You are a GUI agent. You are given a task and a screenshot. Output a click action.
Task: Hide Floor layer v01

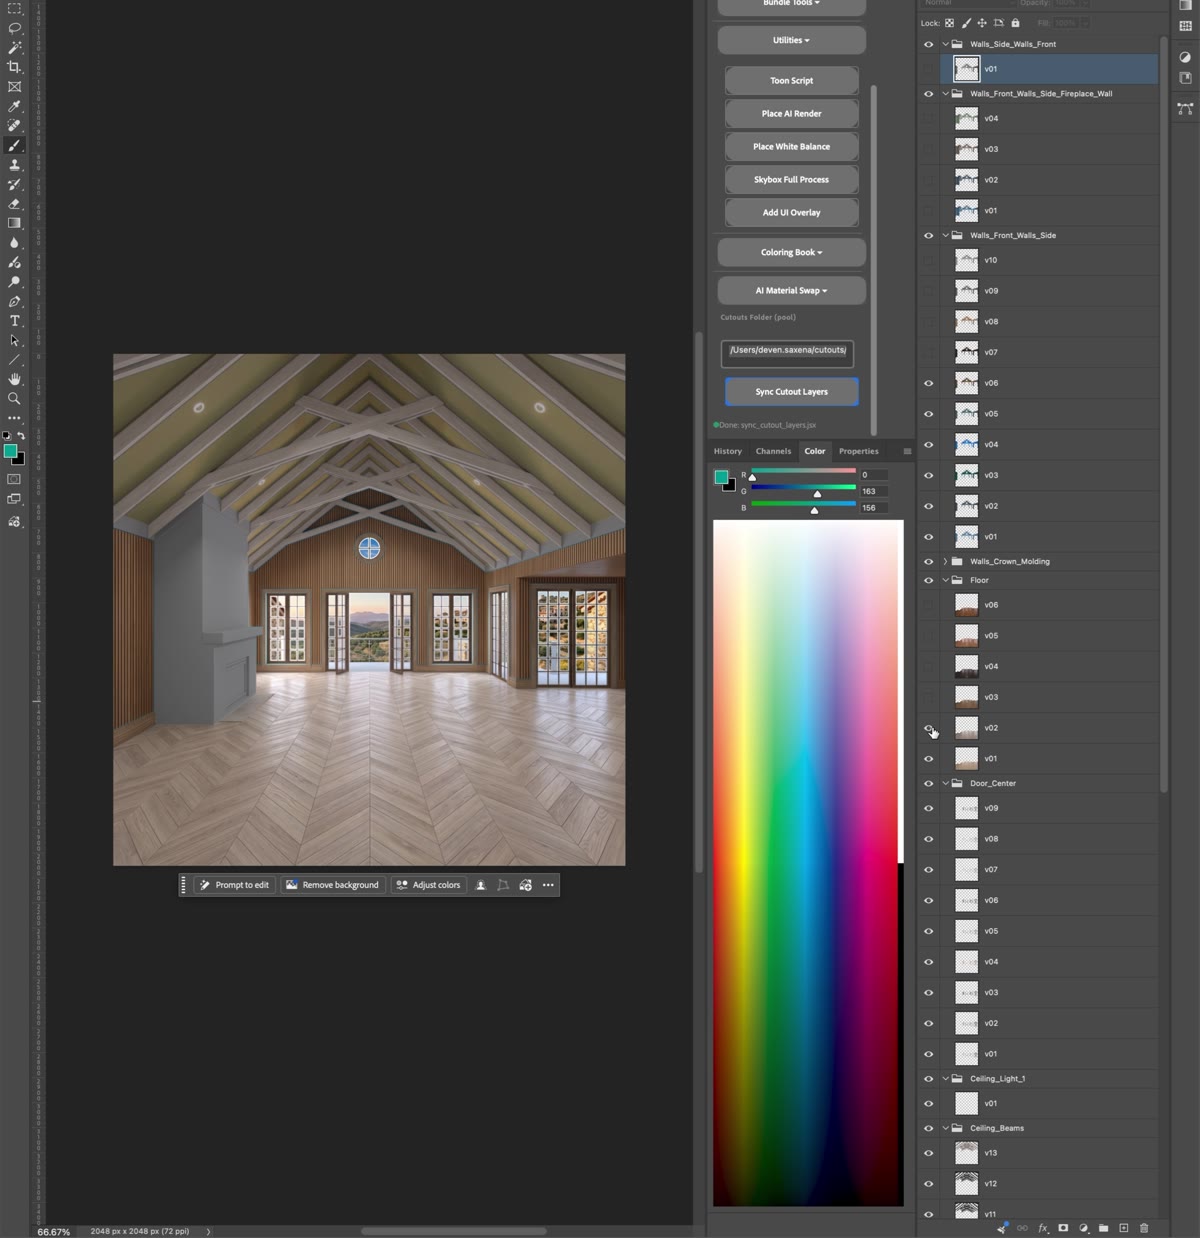point(928,759)
